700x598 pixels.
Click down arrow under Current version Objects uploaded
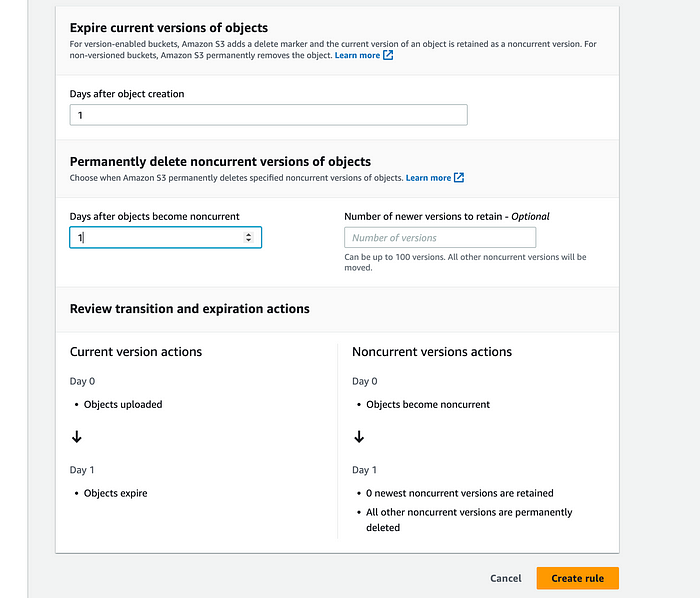coord(77,436)
